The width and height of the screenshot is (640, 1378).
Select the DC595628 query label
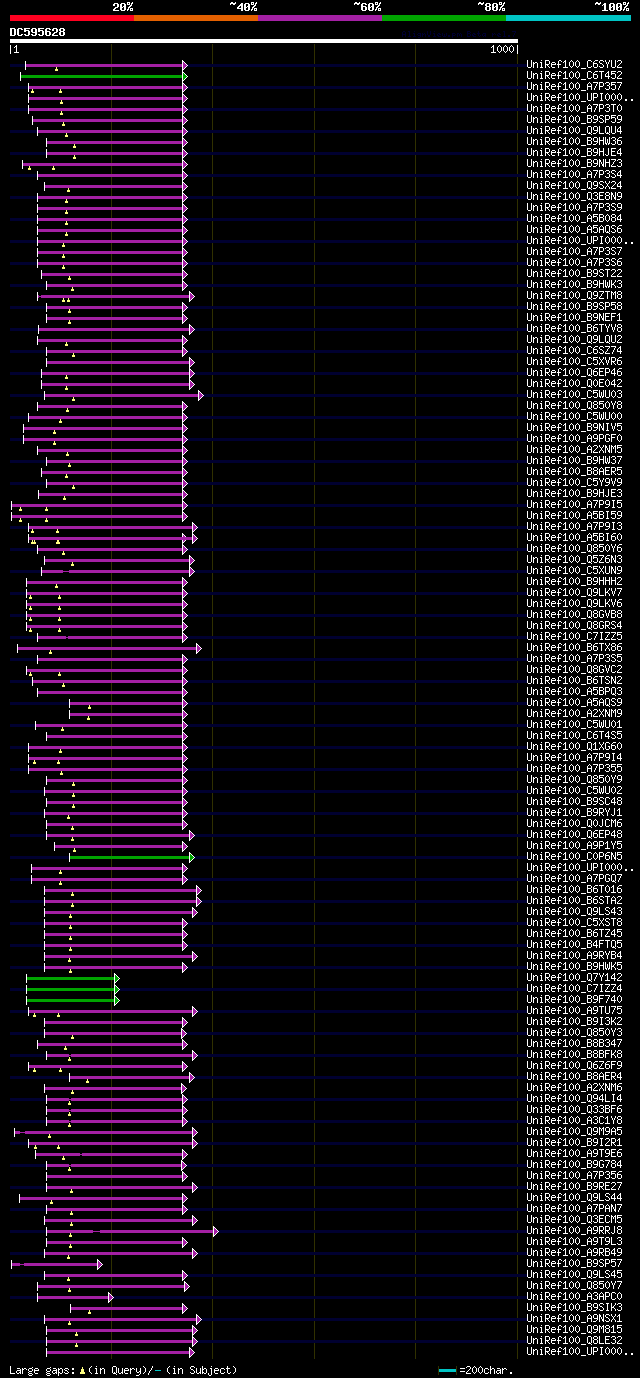pyautogui.click(x=37, y=32)
